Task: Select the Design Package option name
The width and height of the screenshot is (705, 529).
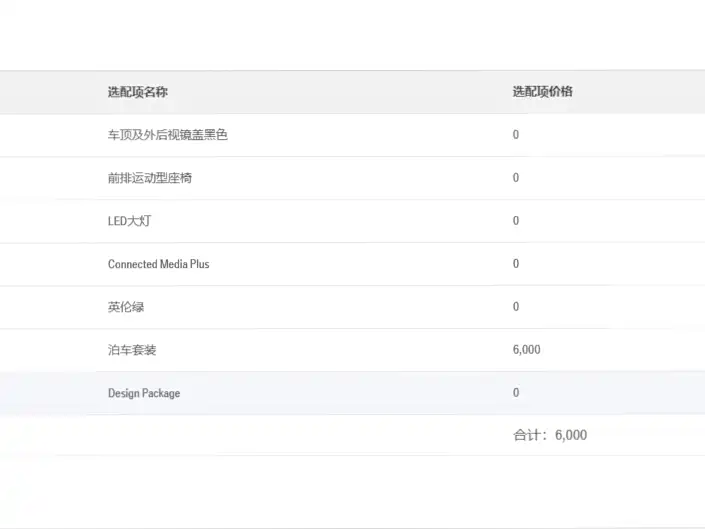Action: click(x=144, y=393)
